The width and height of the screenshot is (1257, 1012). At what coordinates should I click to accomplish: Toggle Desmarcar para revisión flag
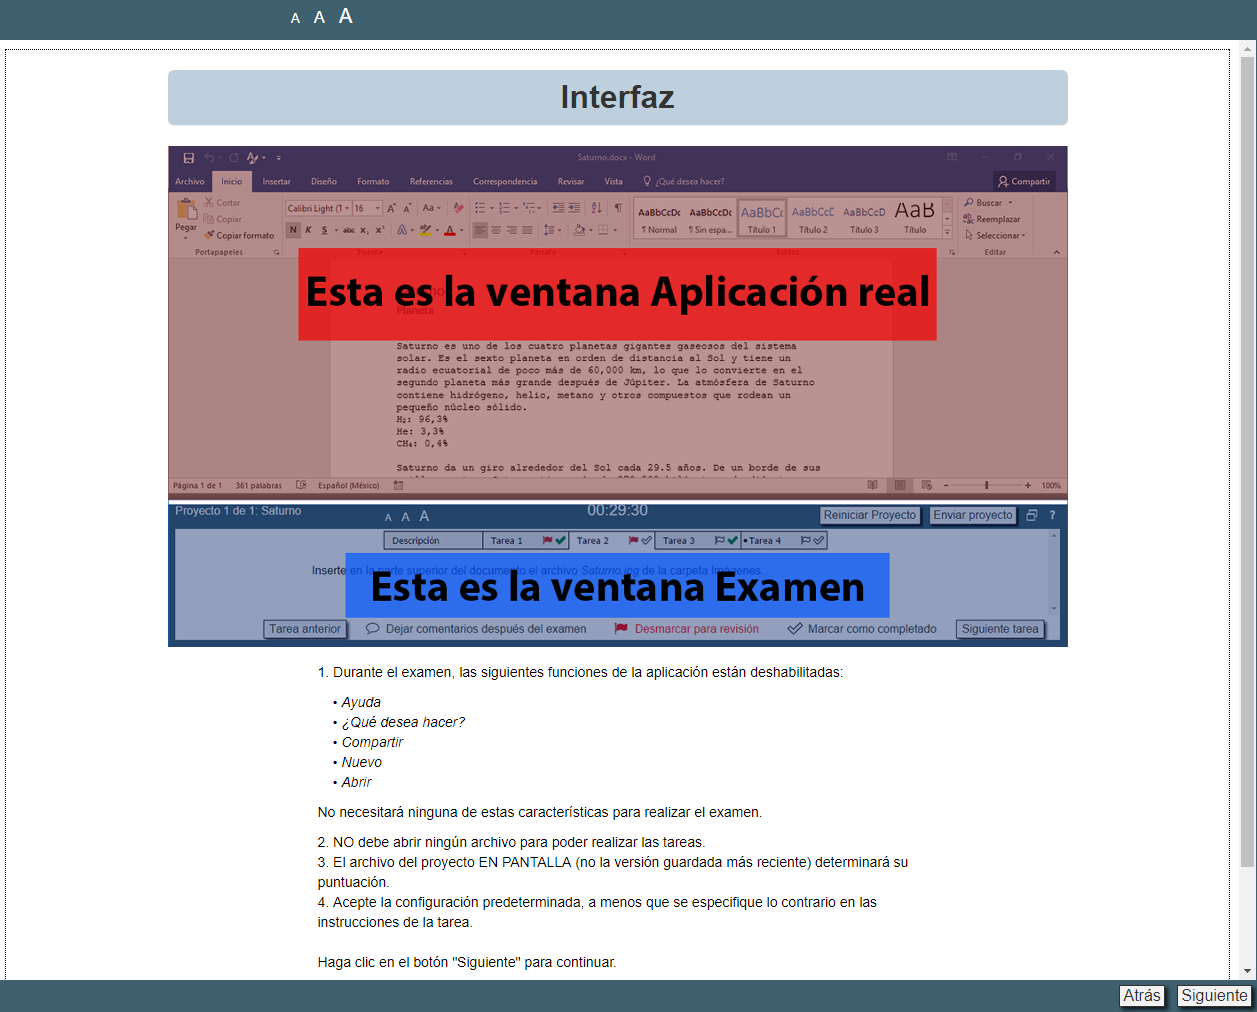(621, 629)
